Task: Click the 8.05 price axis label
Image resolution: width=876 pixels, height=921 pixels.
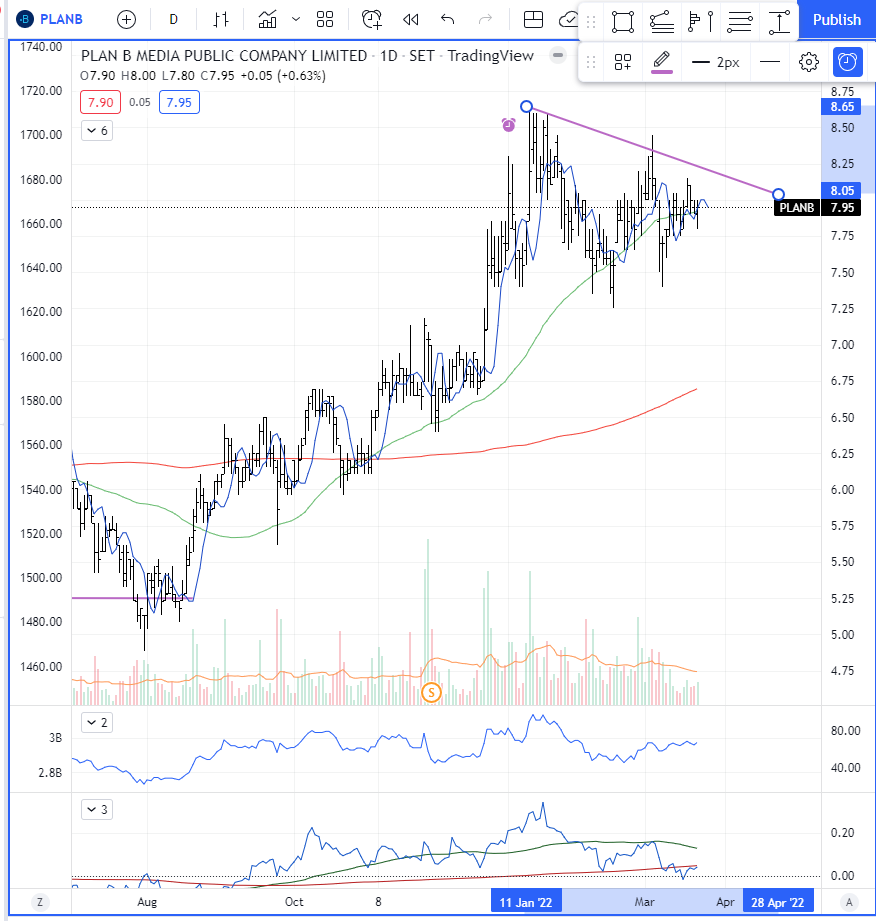Action: point(841,190)
